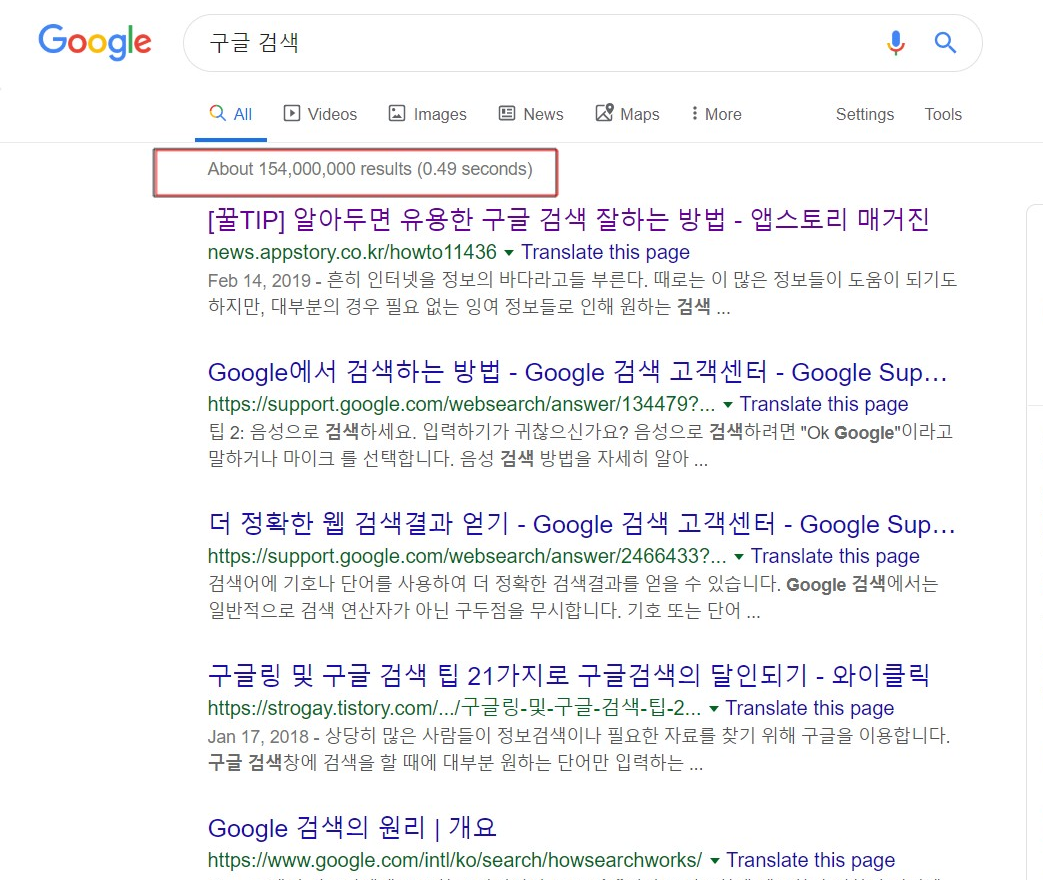
Task: Open Google 검색의 원리 | 개요 result
Action: pyautogui.click(x=352, y=828)
